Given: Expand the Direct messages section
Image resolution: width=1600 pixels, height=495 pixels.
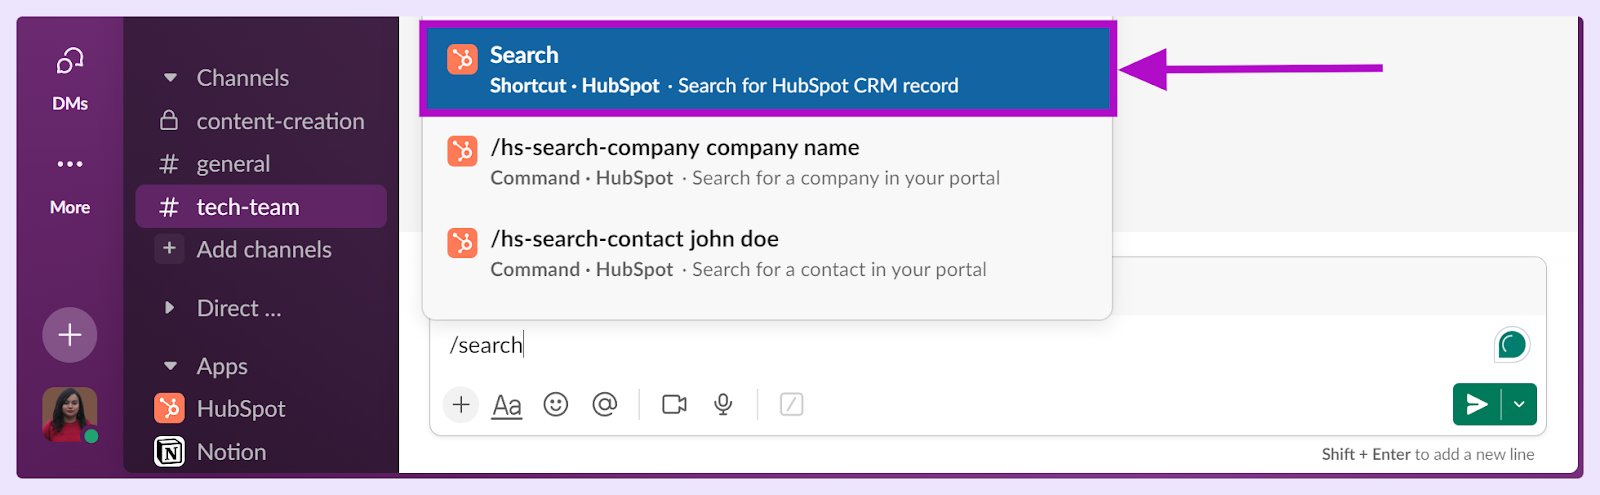Looking at the screenshot, I should click(170, 308).
